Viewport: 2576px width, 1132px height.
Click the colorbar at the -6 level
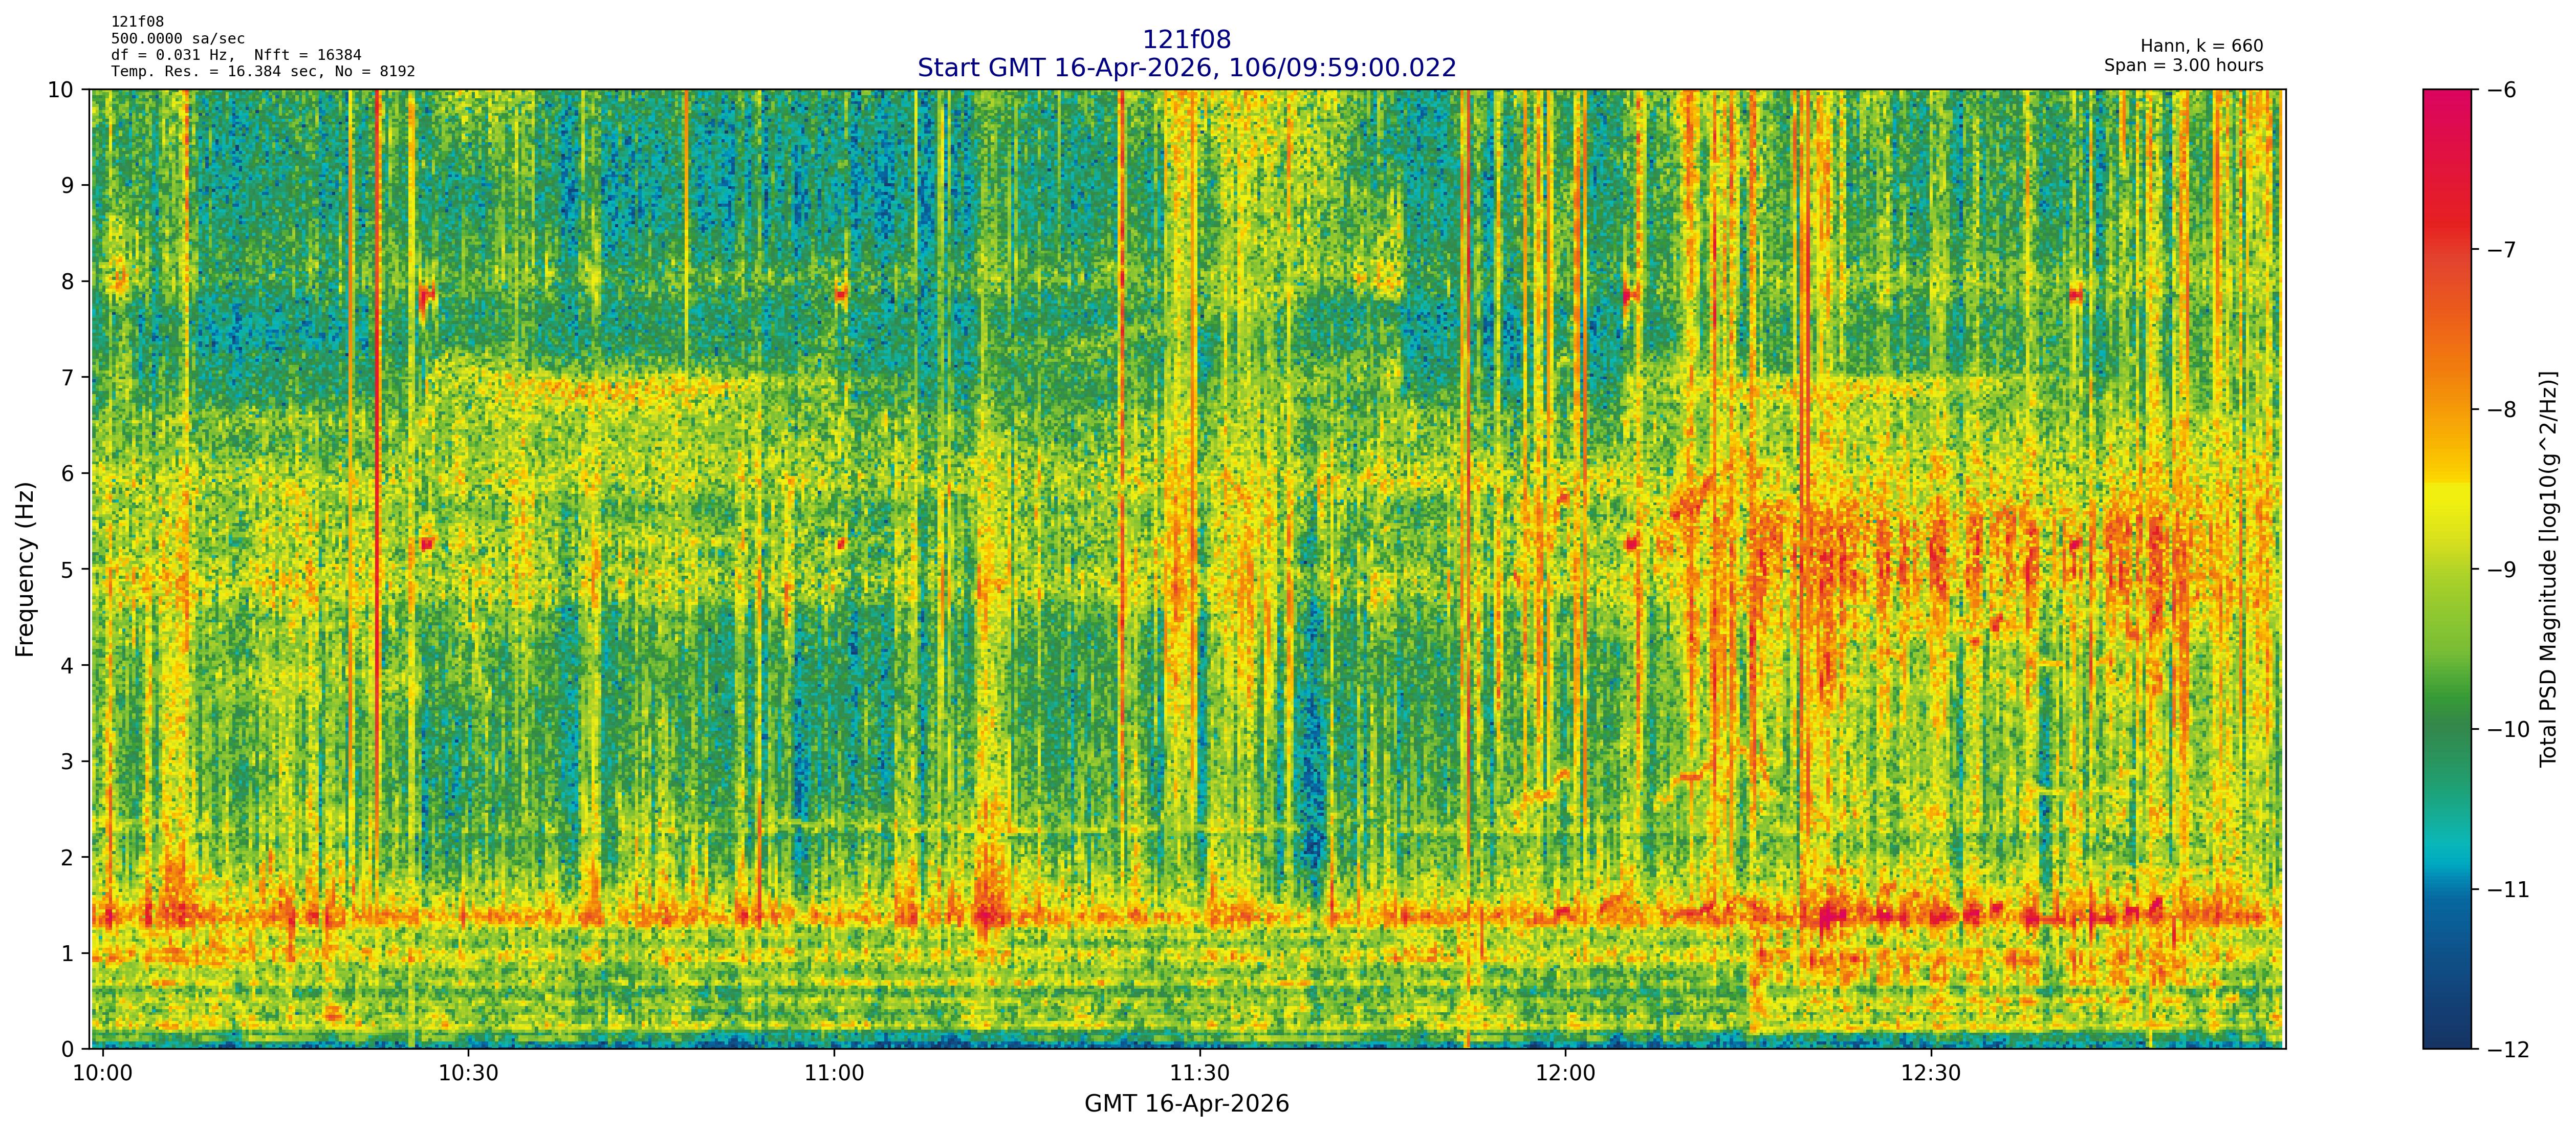click(x=2446, y=92)
